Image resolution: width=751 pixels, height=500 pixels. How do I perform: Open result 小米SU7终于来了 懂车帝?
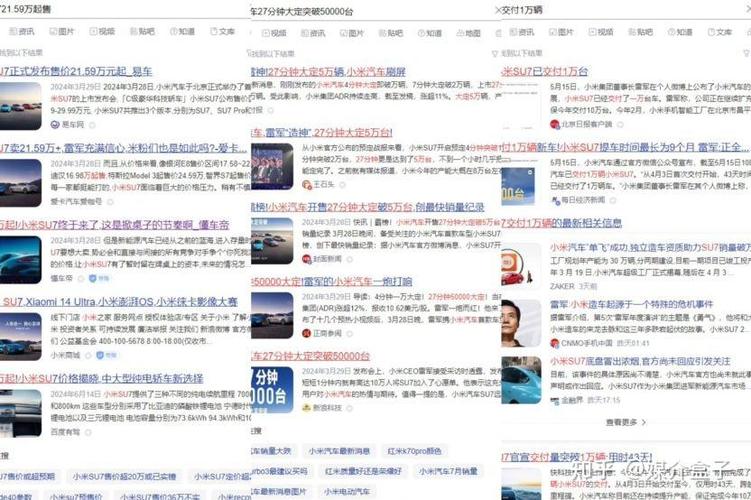114,225
